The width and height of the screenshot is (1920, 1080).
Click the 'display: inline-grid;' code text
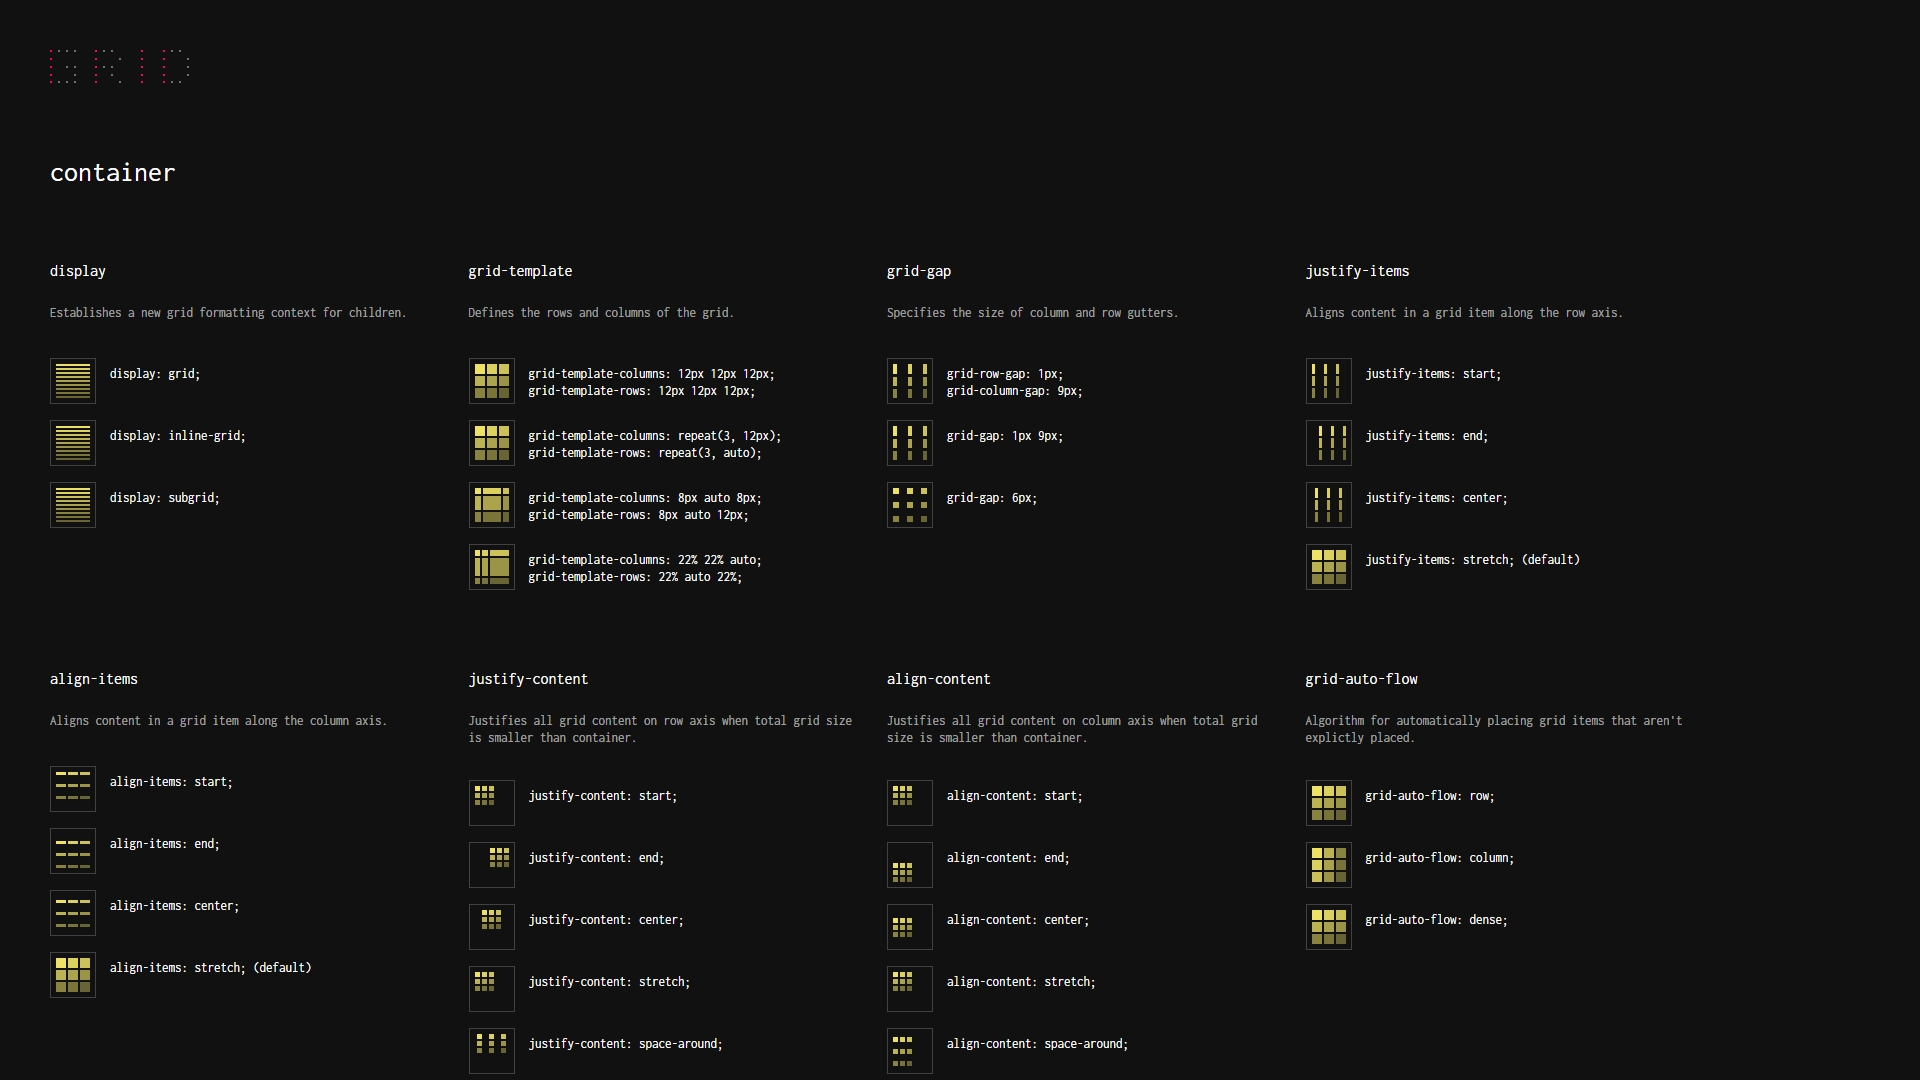click(x=178, y=436)
